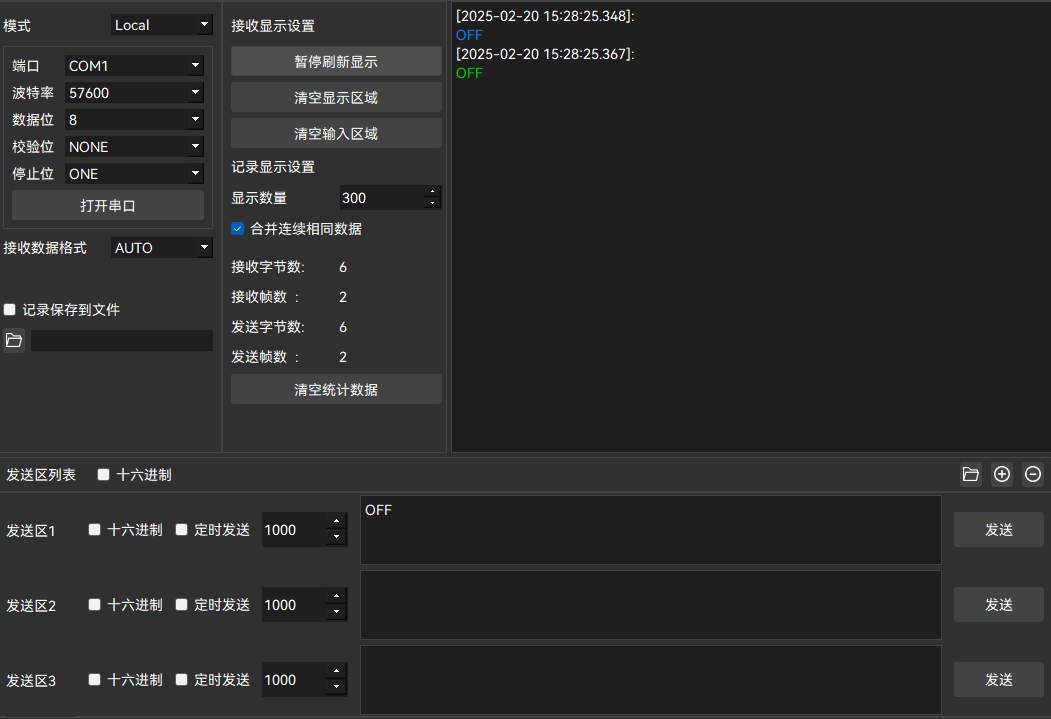This screenshot has width=1051, height=719.
Task: Select the 端口 COM1 dropdown
Action: 134,66
